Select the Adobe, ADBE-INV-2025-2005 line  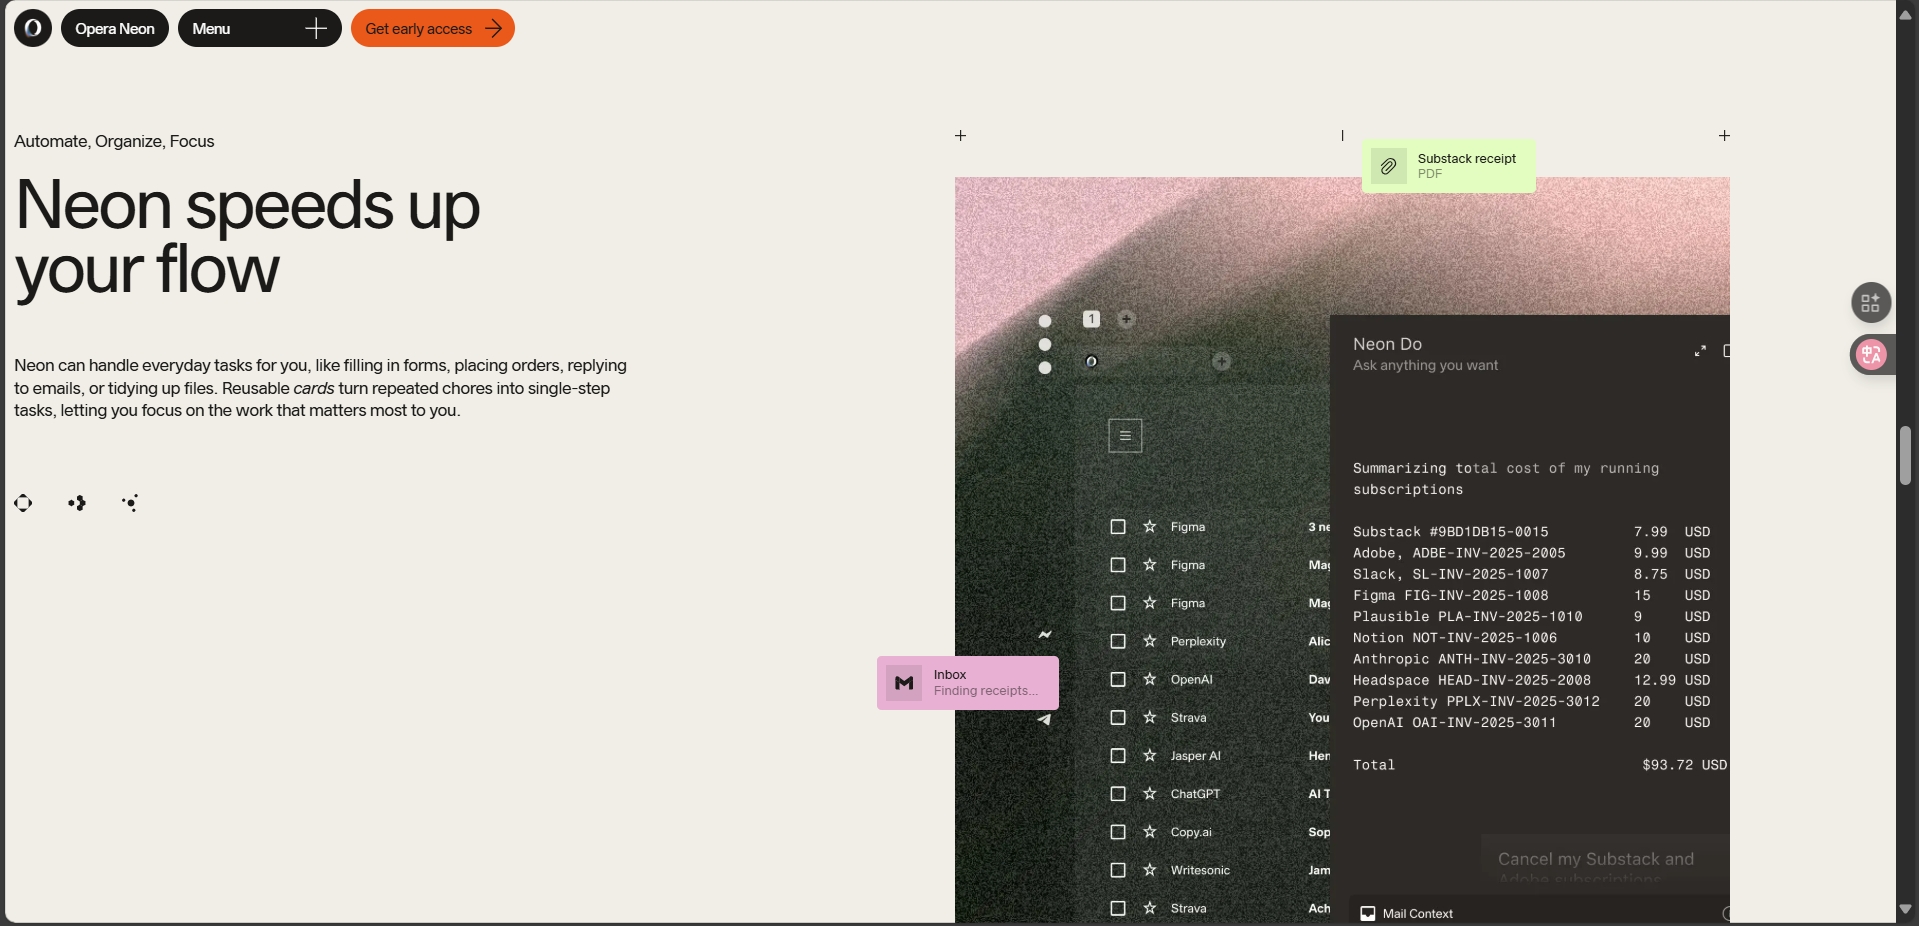(x=1531, y=553)
